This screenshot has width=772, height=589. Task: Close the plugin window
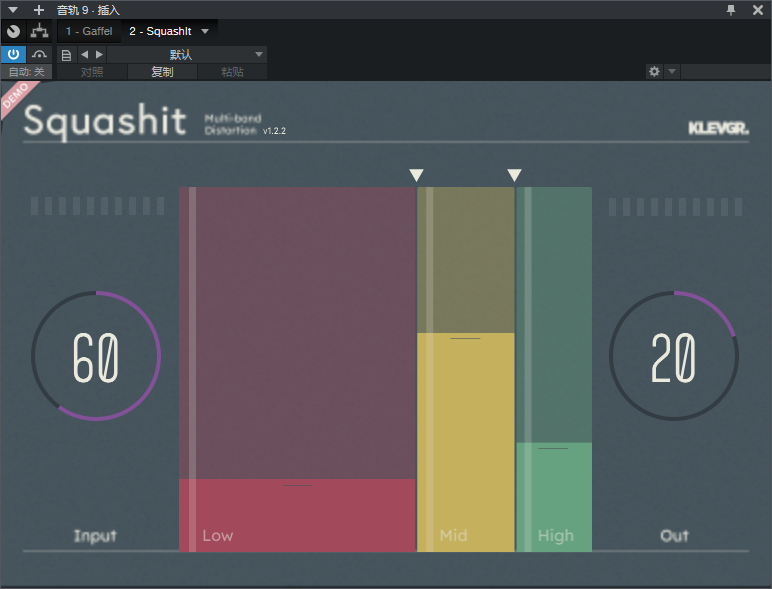(758, 10)
